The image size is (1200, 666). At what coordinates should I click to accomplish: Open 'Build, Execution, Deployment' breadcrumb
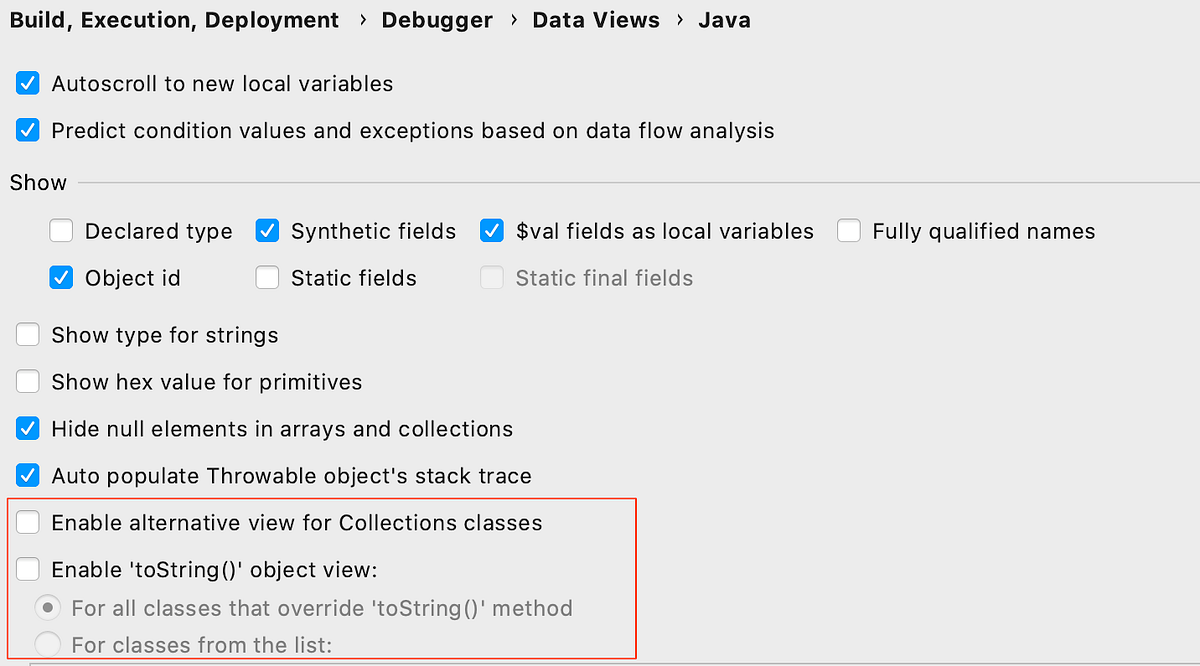(174, 19)
